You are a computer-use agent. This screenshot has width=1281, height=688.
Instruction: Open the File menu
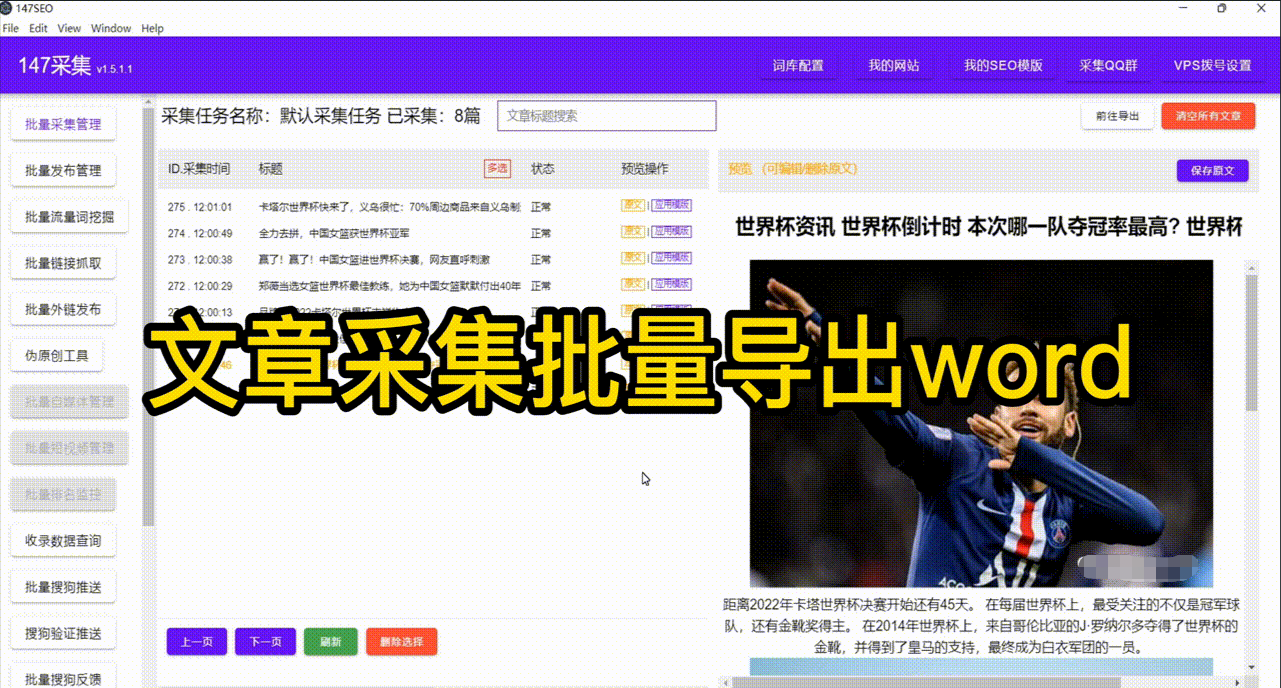point(11,29)
